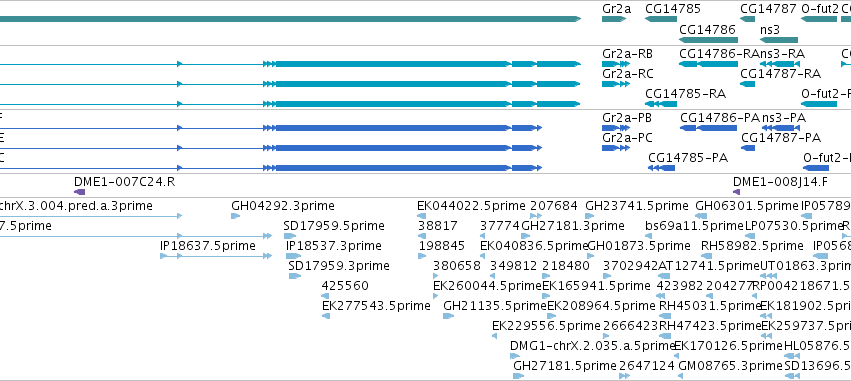The width and height of the screenshot is (851, 381).
Task: Click the CG14785 gene arrow glyph
Action: pyautogui.click(x=661, y=19)
